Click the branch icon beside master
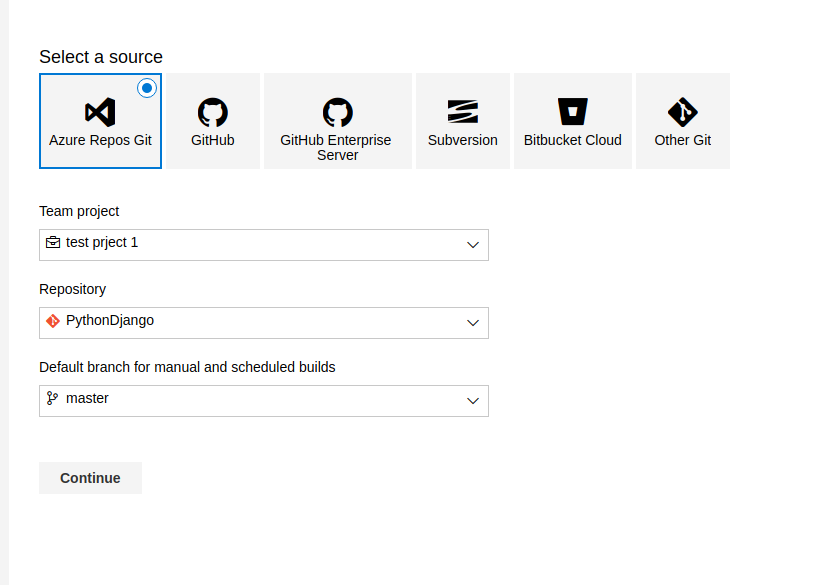The width and height of the screenshot is (833, 585). pos(53,399)
